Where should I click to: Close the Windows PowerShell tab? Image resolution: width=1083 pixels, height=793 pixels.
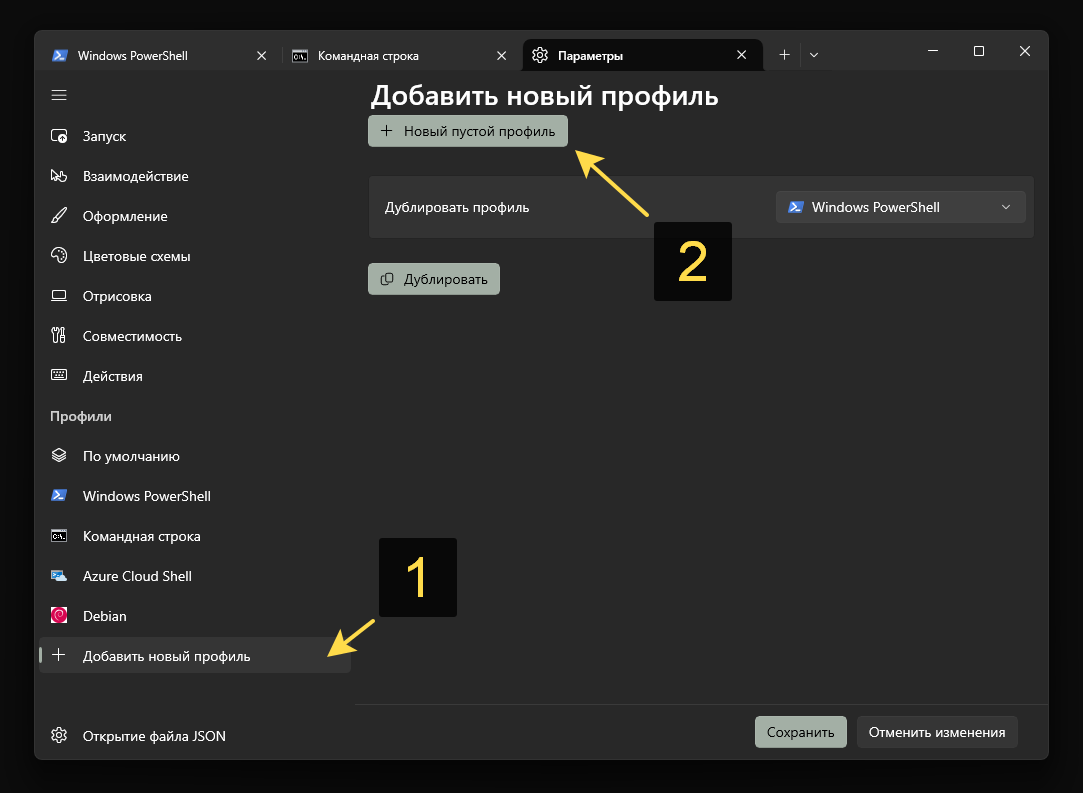tap(262, 55)
